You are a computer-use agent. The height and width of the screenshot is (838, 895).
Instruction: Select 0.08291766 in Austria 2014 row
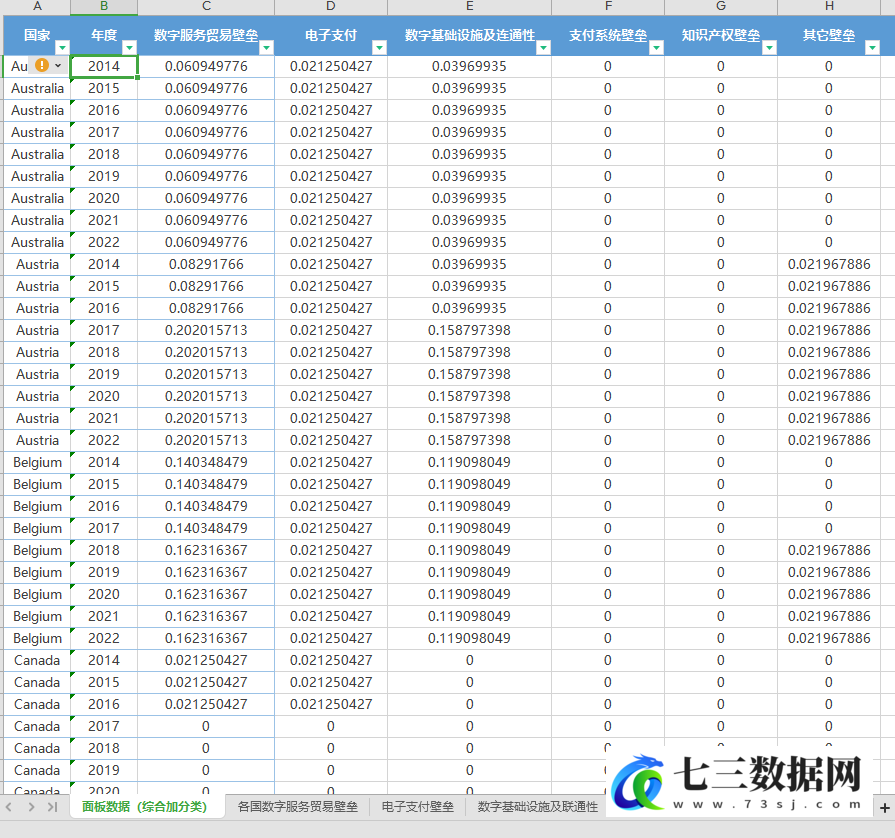click(x=206, y=264)
